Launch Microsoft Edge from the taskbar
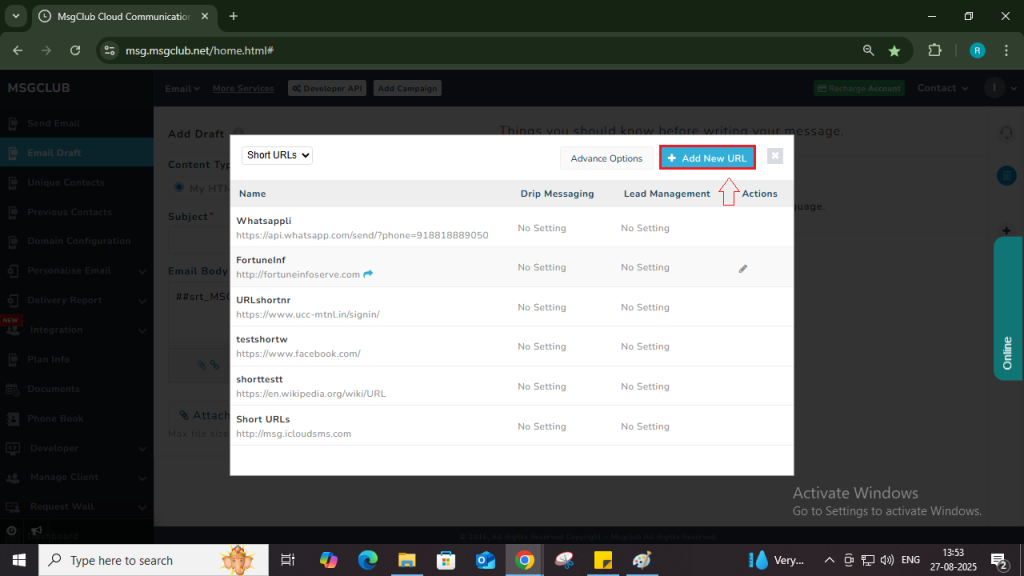1024x576 pixels. pyautogui.click(x=368, y=560)
